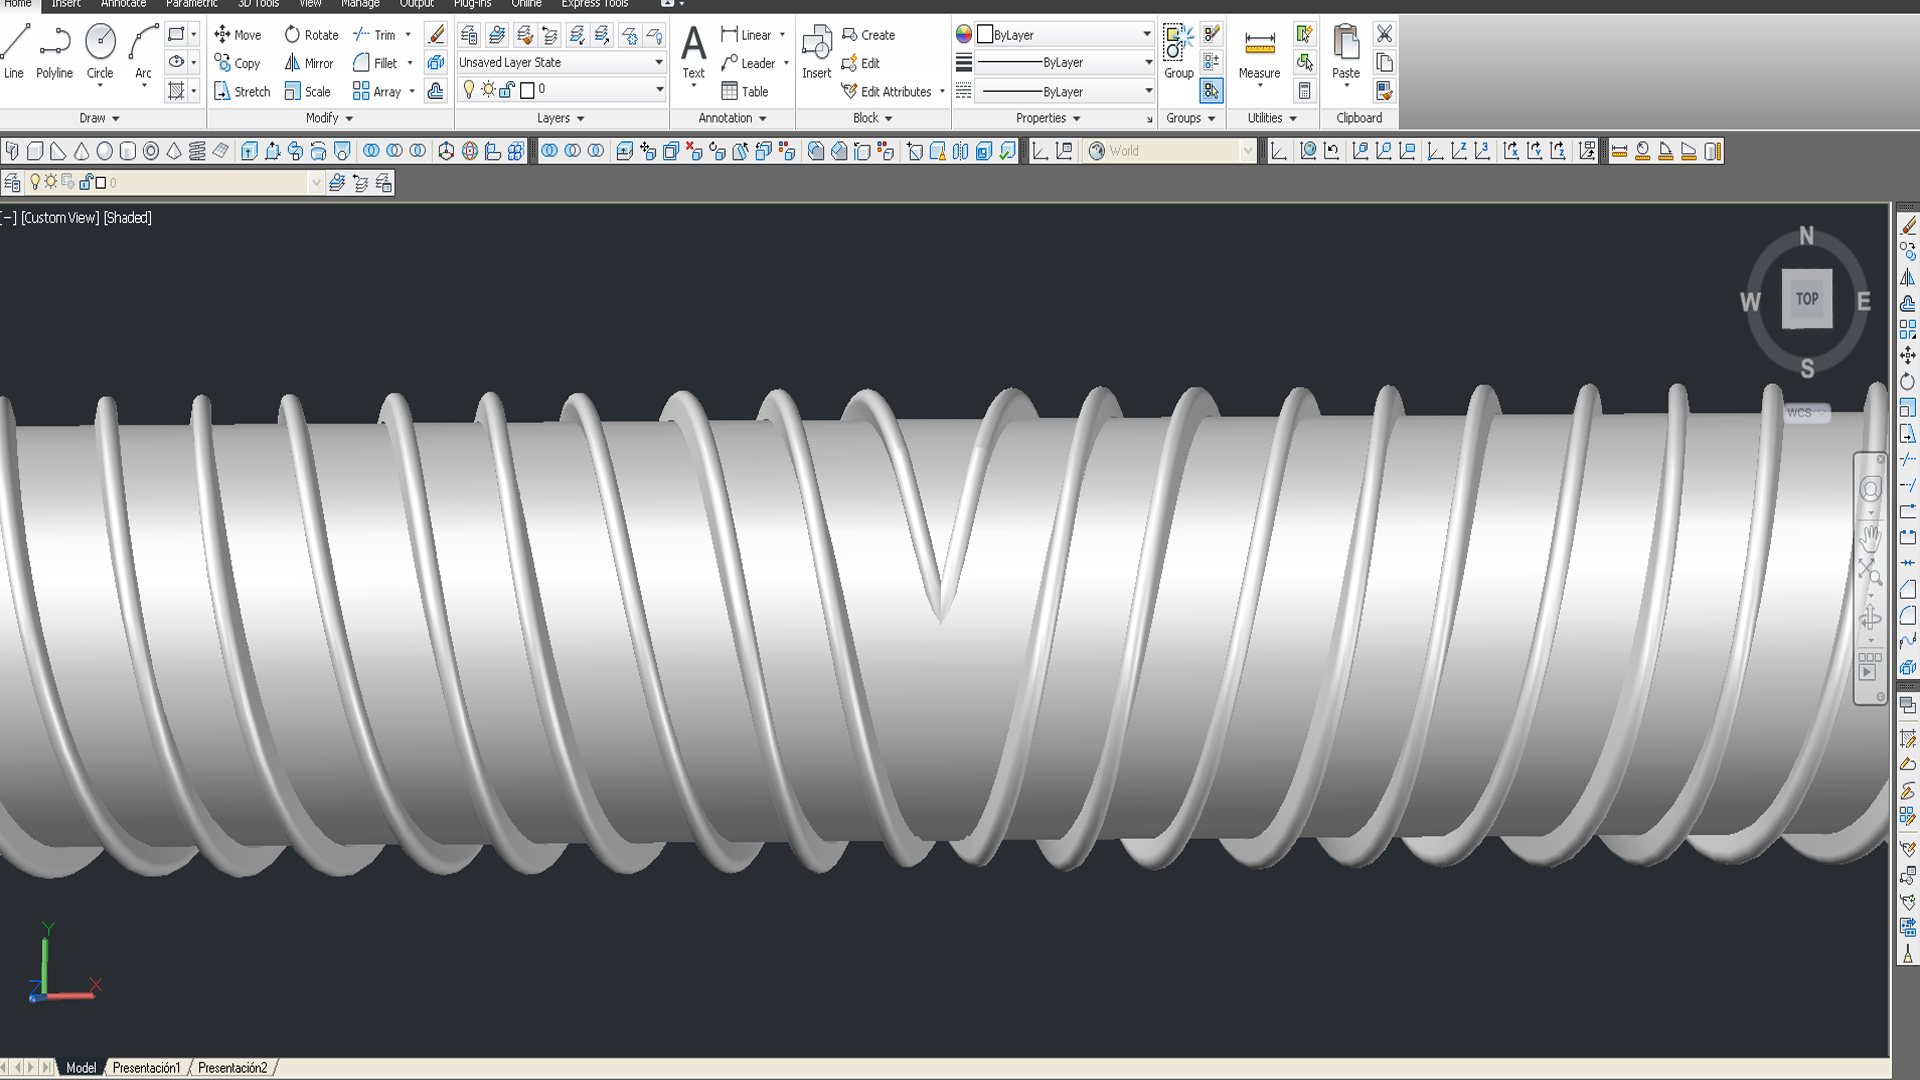This screenshot has height=1080, width=1920.
Task: Expand the Annotation panel
Action: coord(733,118)
